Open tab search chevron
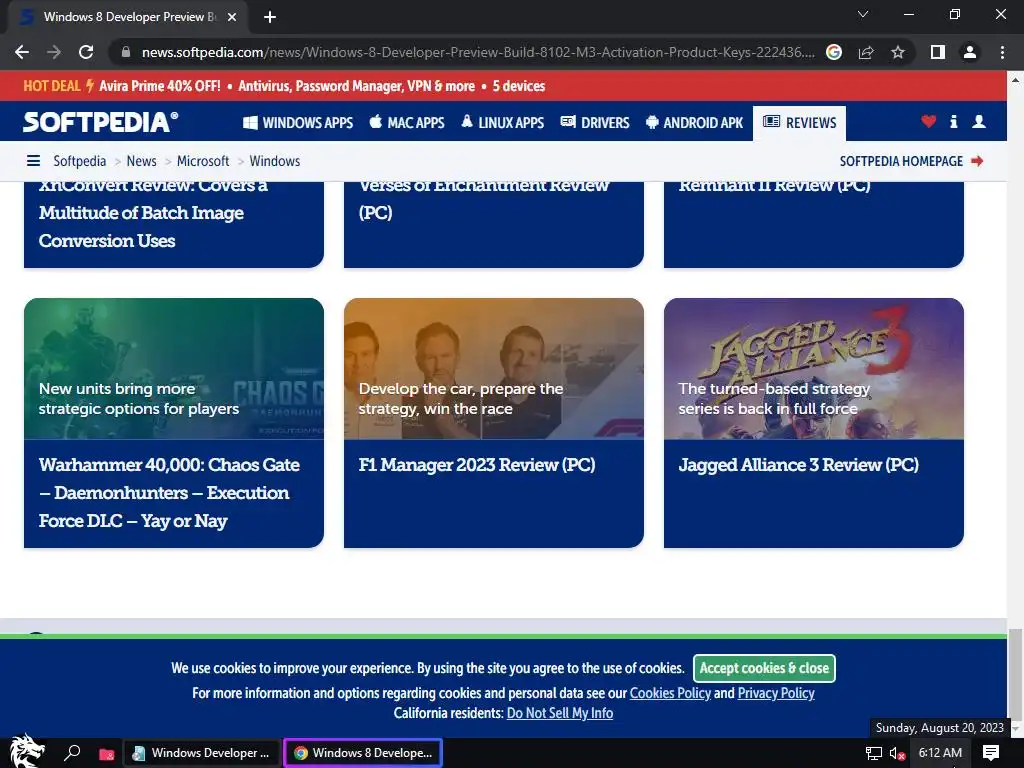 pyautogui.click(x=863, y=14)
